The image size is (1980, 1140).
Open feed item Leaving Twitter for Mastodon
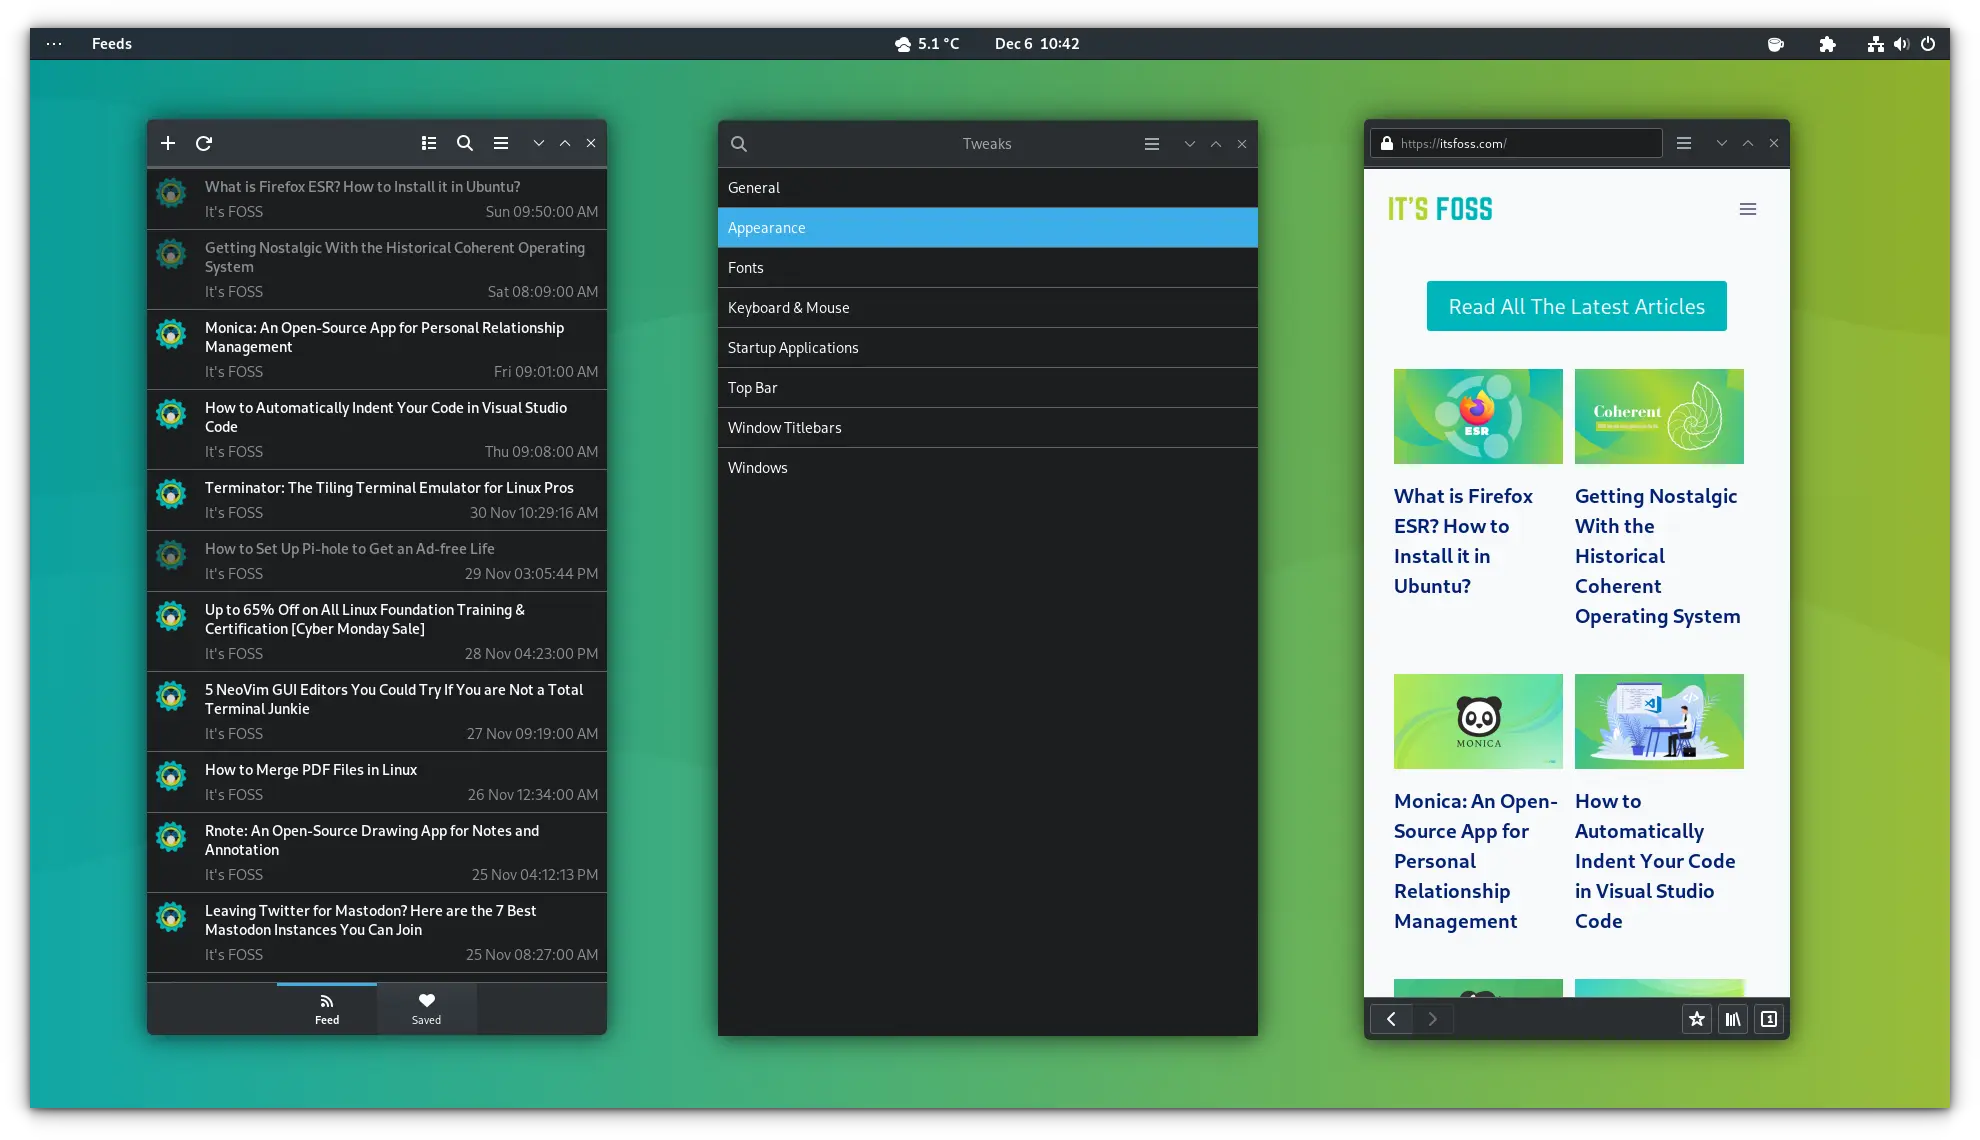coord(377,932)
